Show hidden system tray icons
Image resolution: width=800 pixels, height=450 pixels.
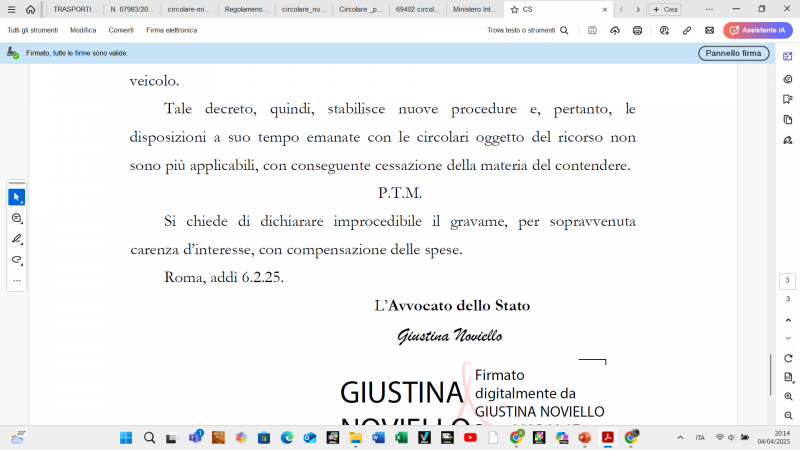pyautogui.click(x=680, y=438)
